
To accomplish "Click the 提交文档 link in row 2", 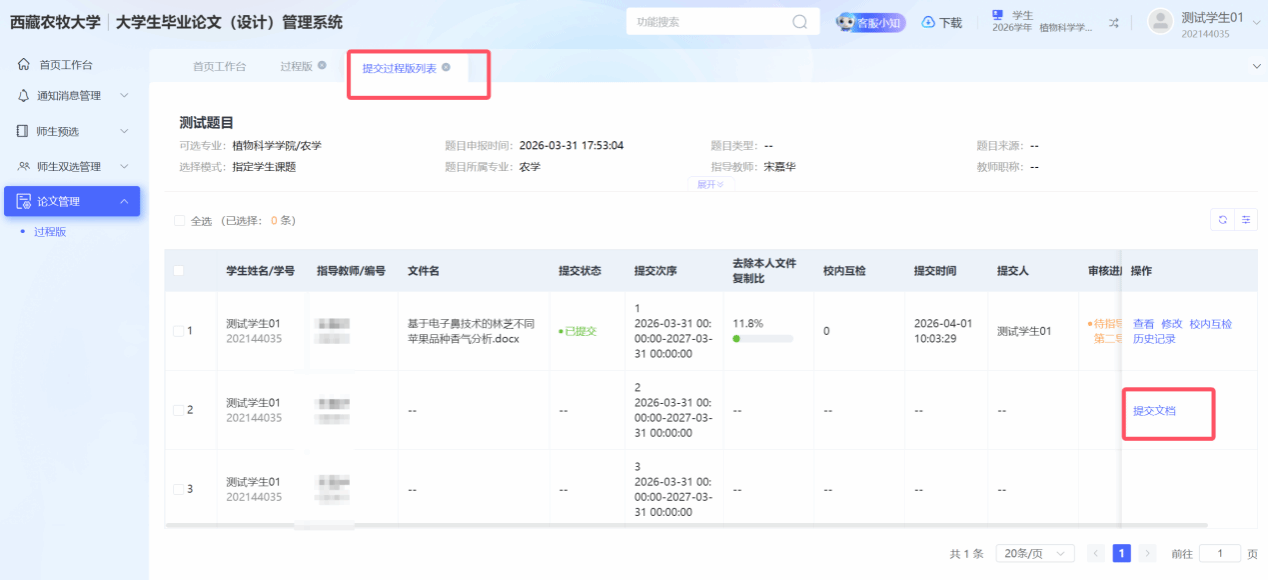I will pos(1154,411).
